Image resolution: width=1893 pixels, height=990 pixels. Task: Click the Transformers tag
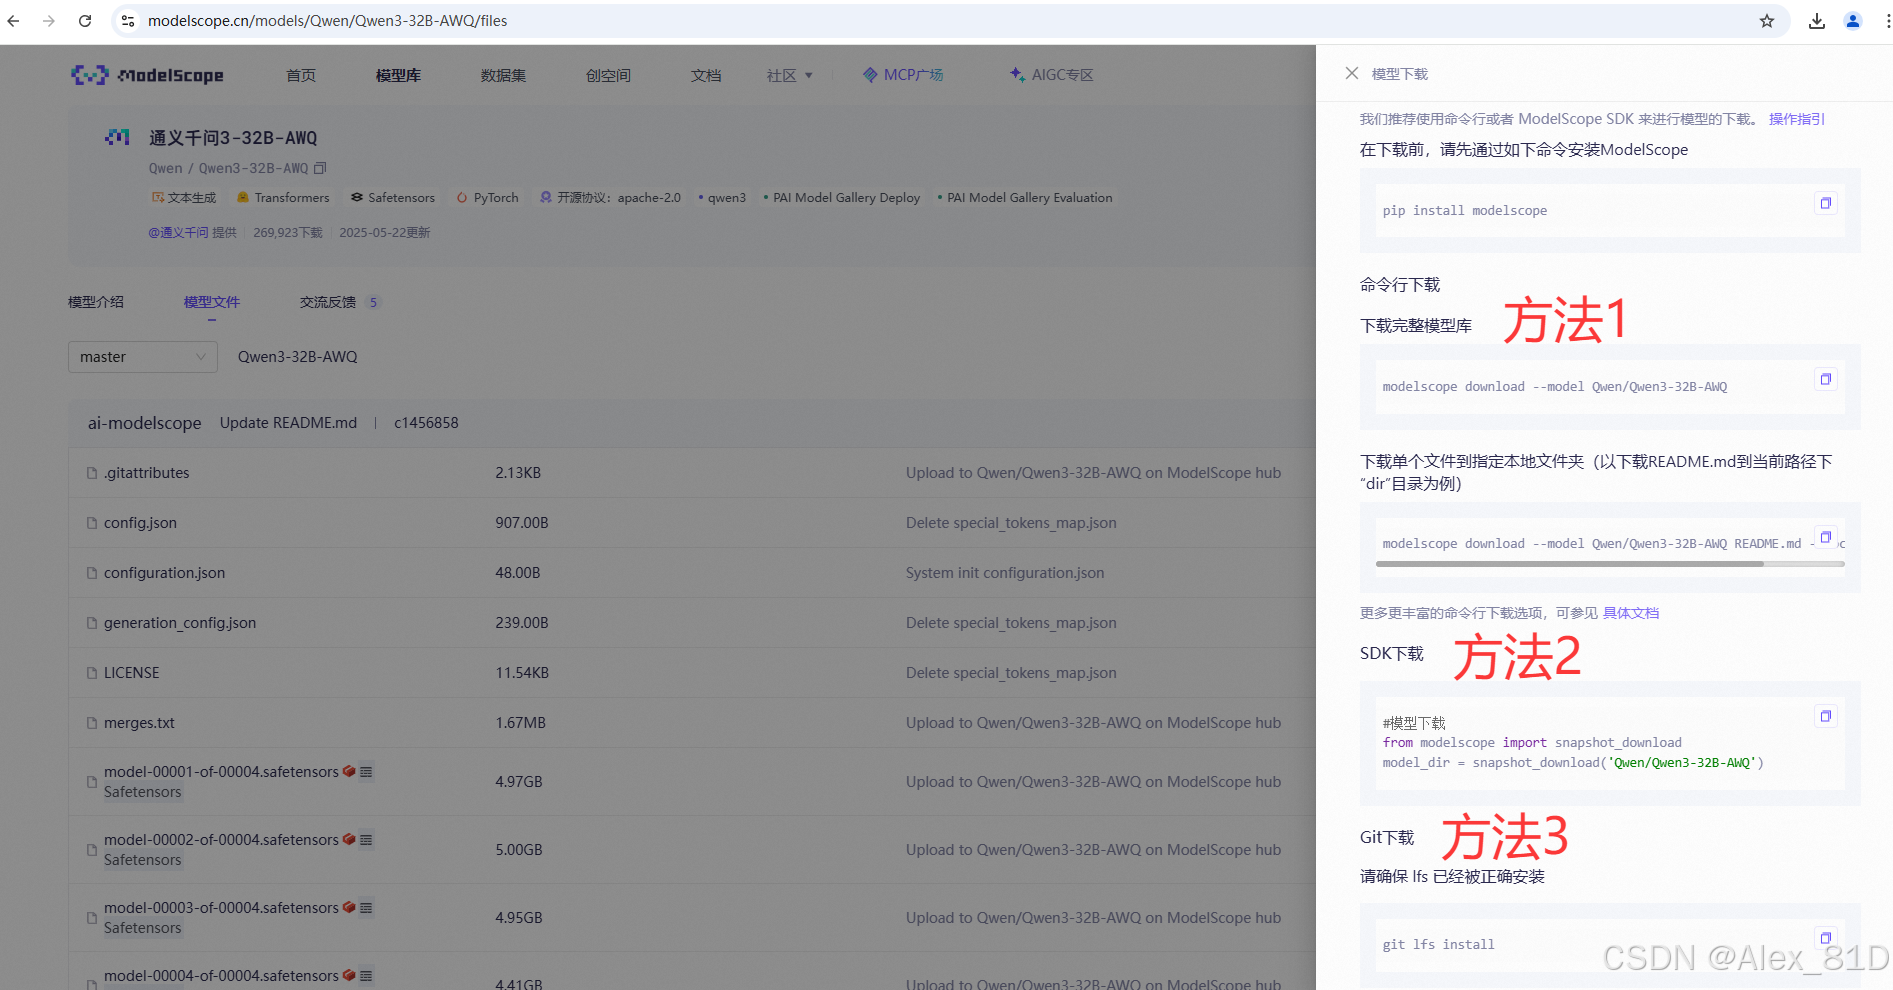pyautogui.click(x=283, y=198)
